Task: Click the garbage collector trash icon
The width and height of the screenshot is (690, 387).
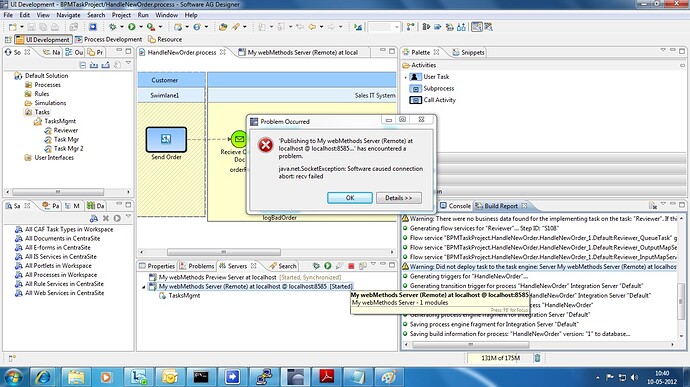Action: [x=537, y=358]
